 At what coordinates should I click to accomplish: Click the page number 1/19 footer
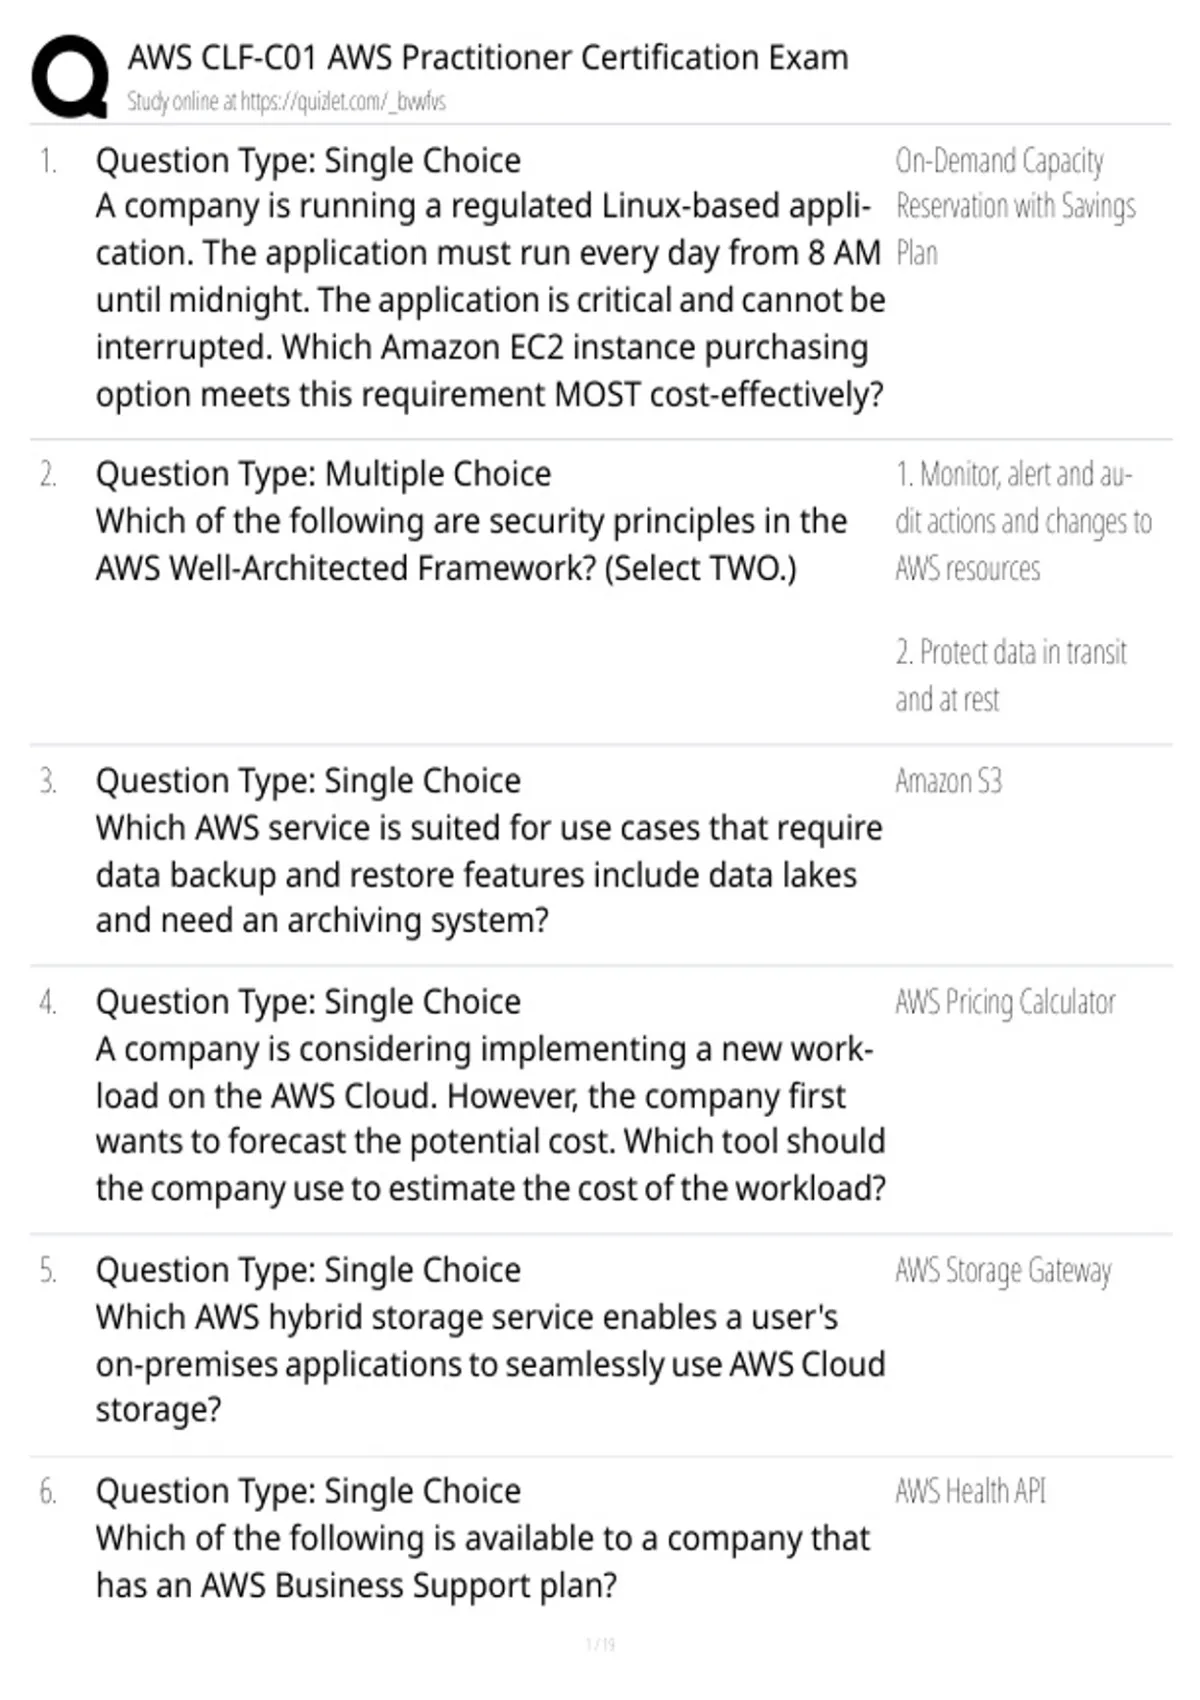click(600, 1644)
